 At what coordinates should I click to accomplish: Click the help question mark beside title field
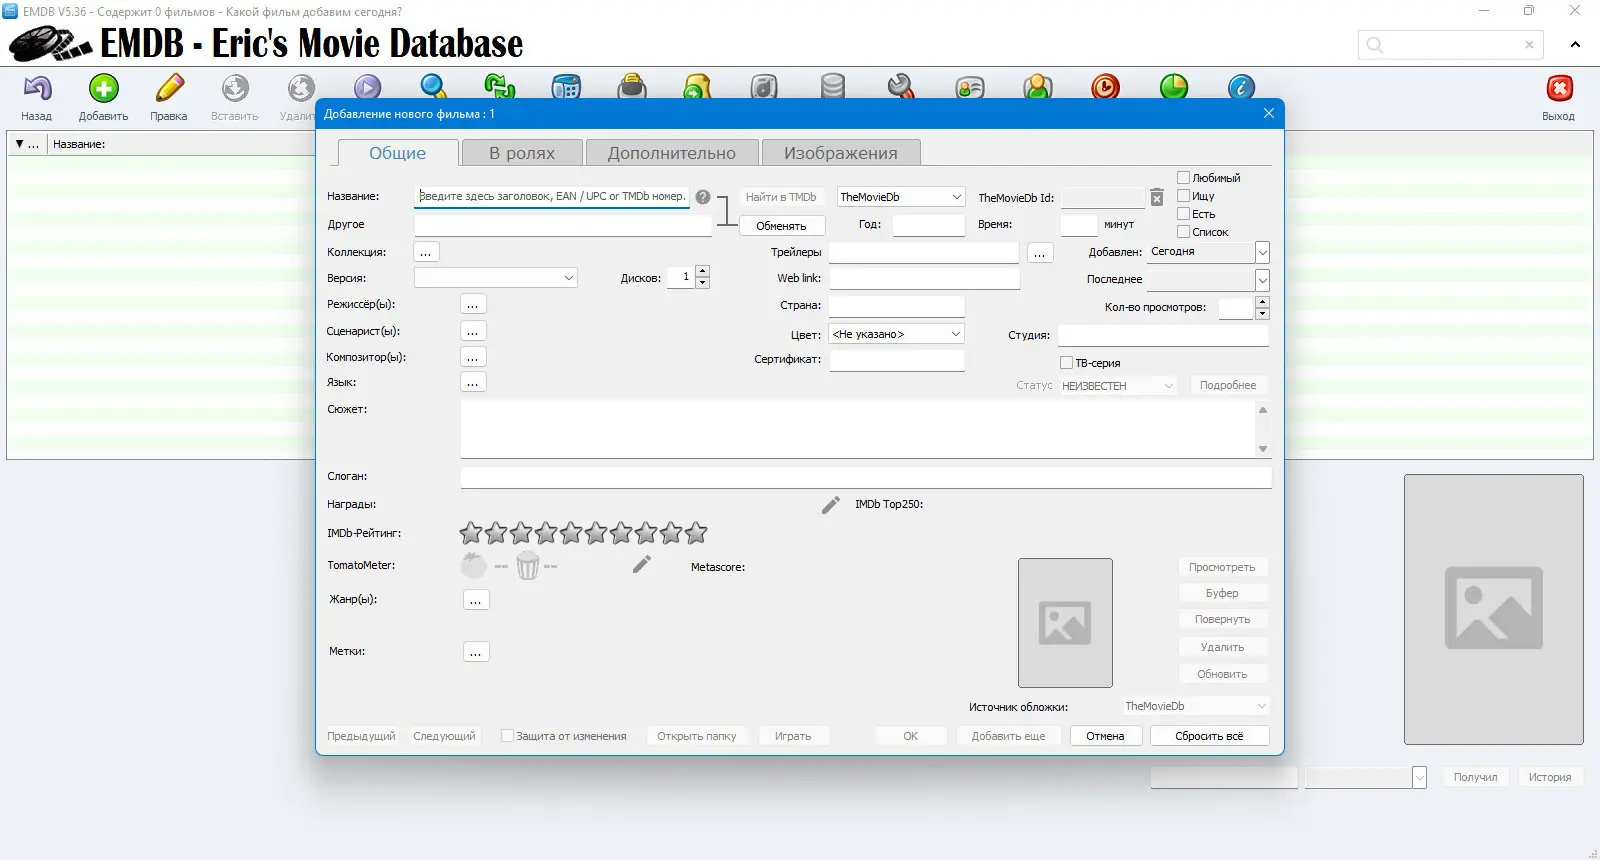tap(703, 197)
